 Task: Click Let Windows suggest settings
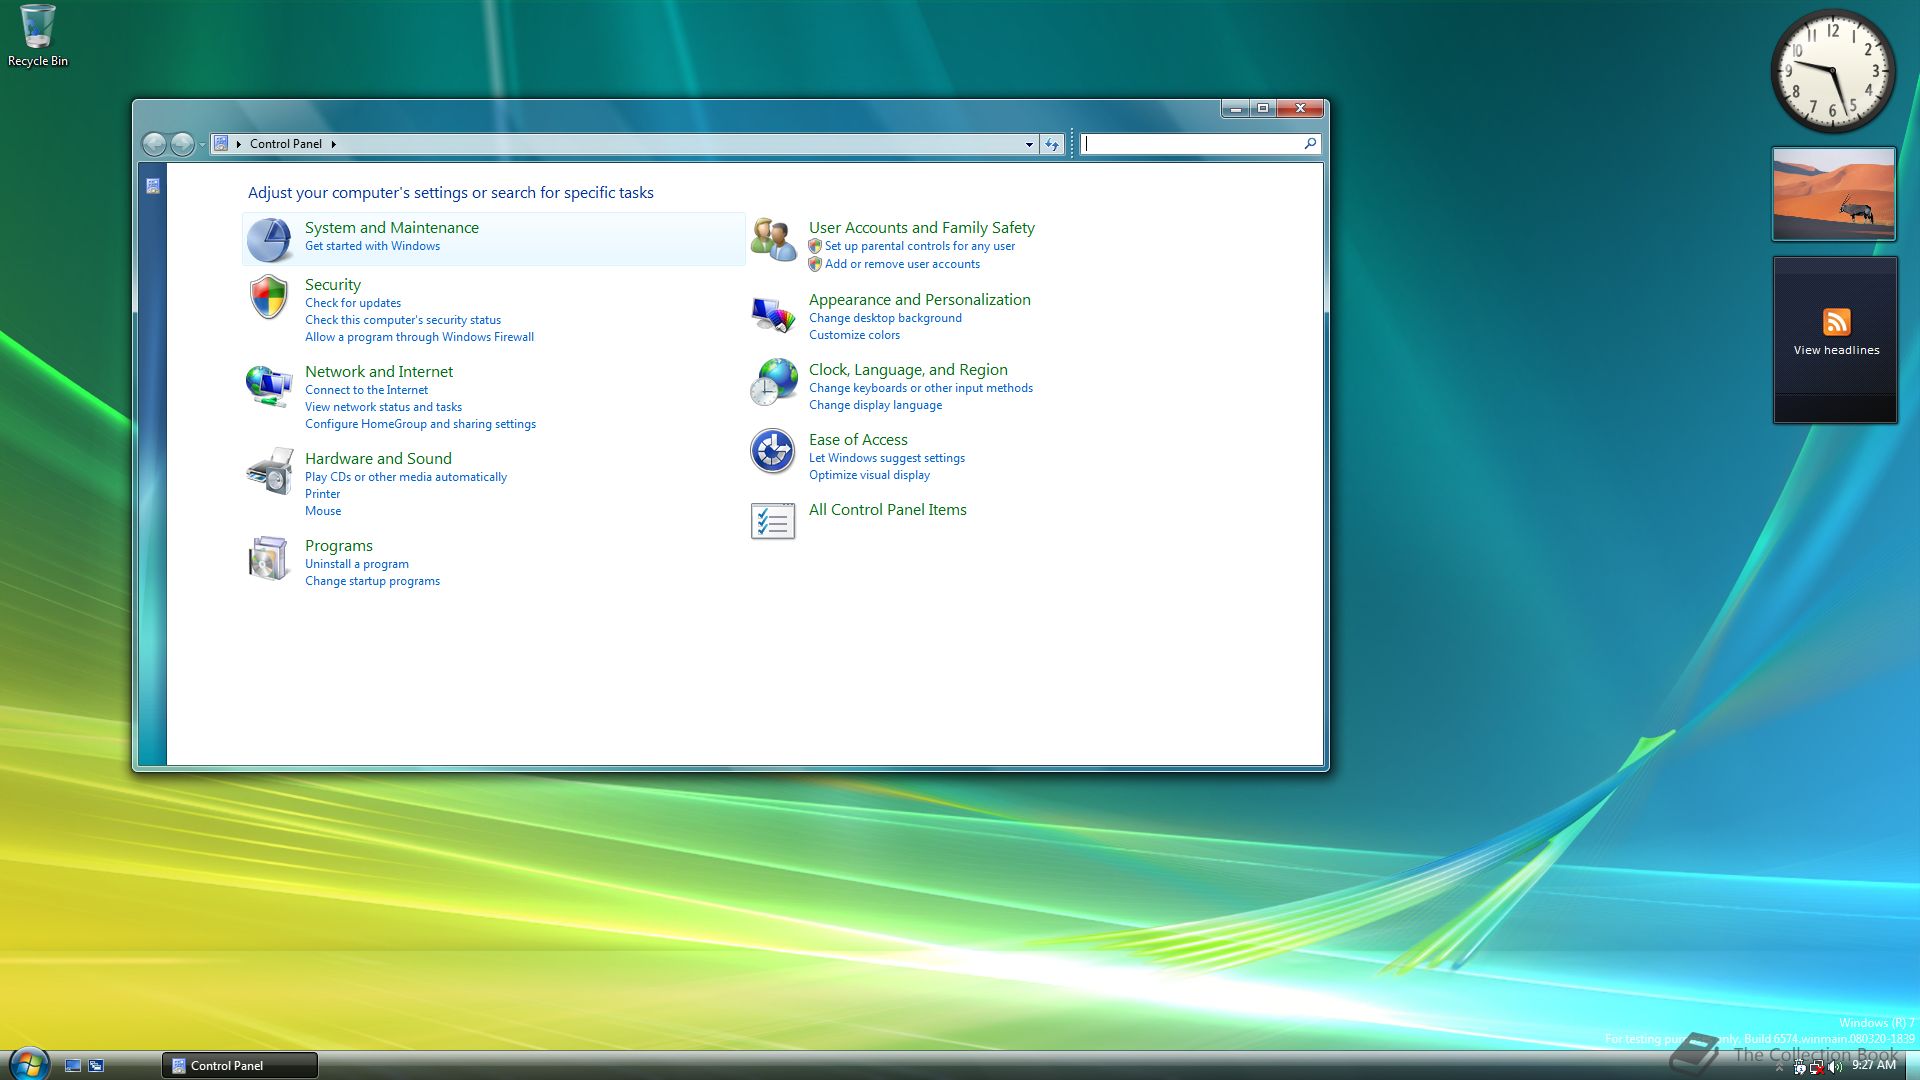click(887, 458)
